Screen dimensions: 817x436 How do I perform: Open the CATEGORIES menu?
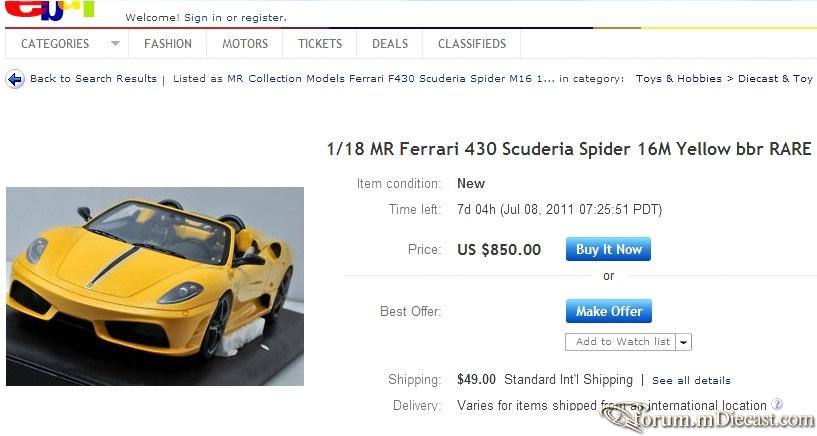pyautogui.click(x=55, y=44)
